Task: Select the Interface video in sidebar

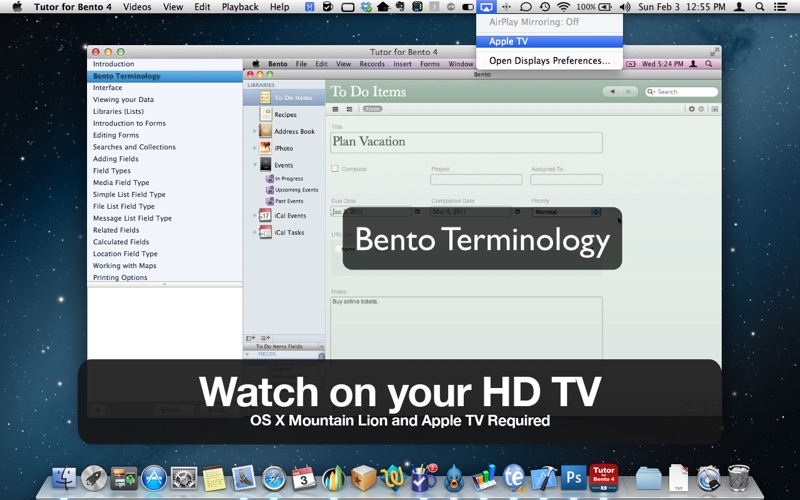Action: coord(164,88)
